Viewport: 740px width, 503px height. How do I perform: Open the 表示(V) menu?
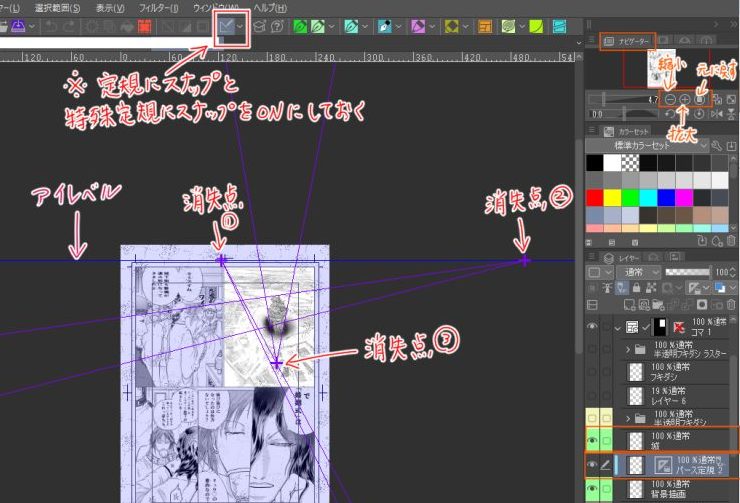110,8
